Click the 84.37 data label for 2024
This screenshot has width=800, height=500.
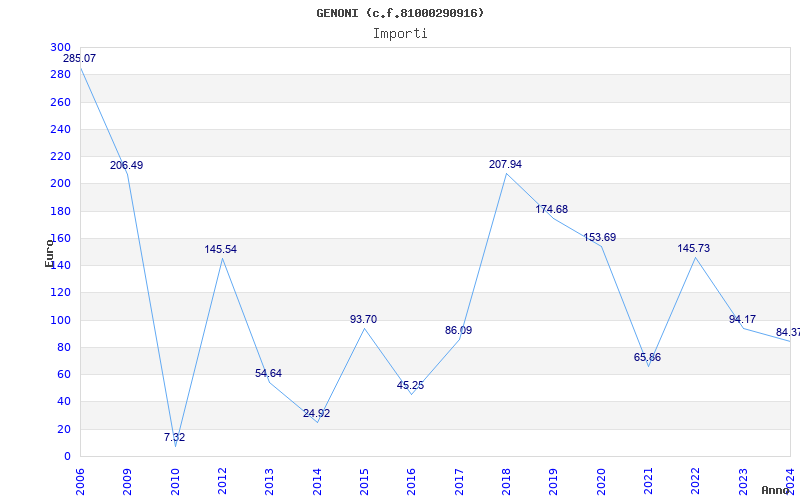(788, 333)
